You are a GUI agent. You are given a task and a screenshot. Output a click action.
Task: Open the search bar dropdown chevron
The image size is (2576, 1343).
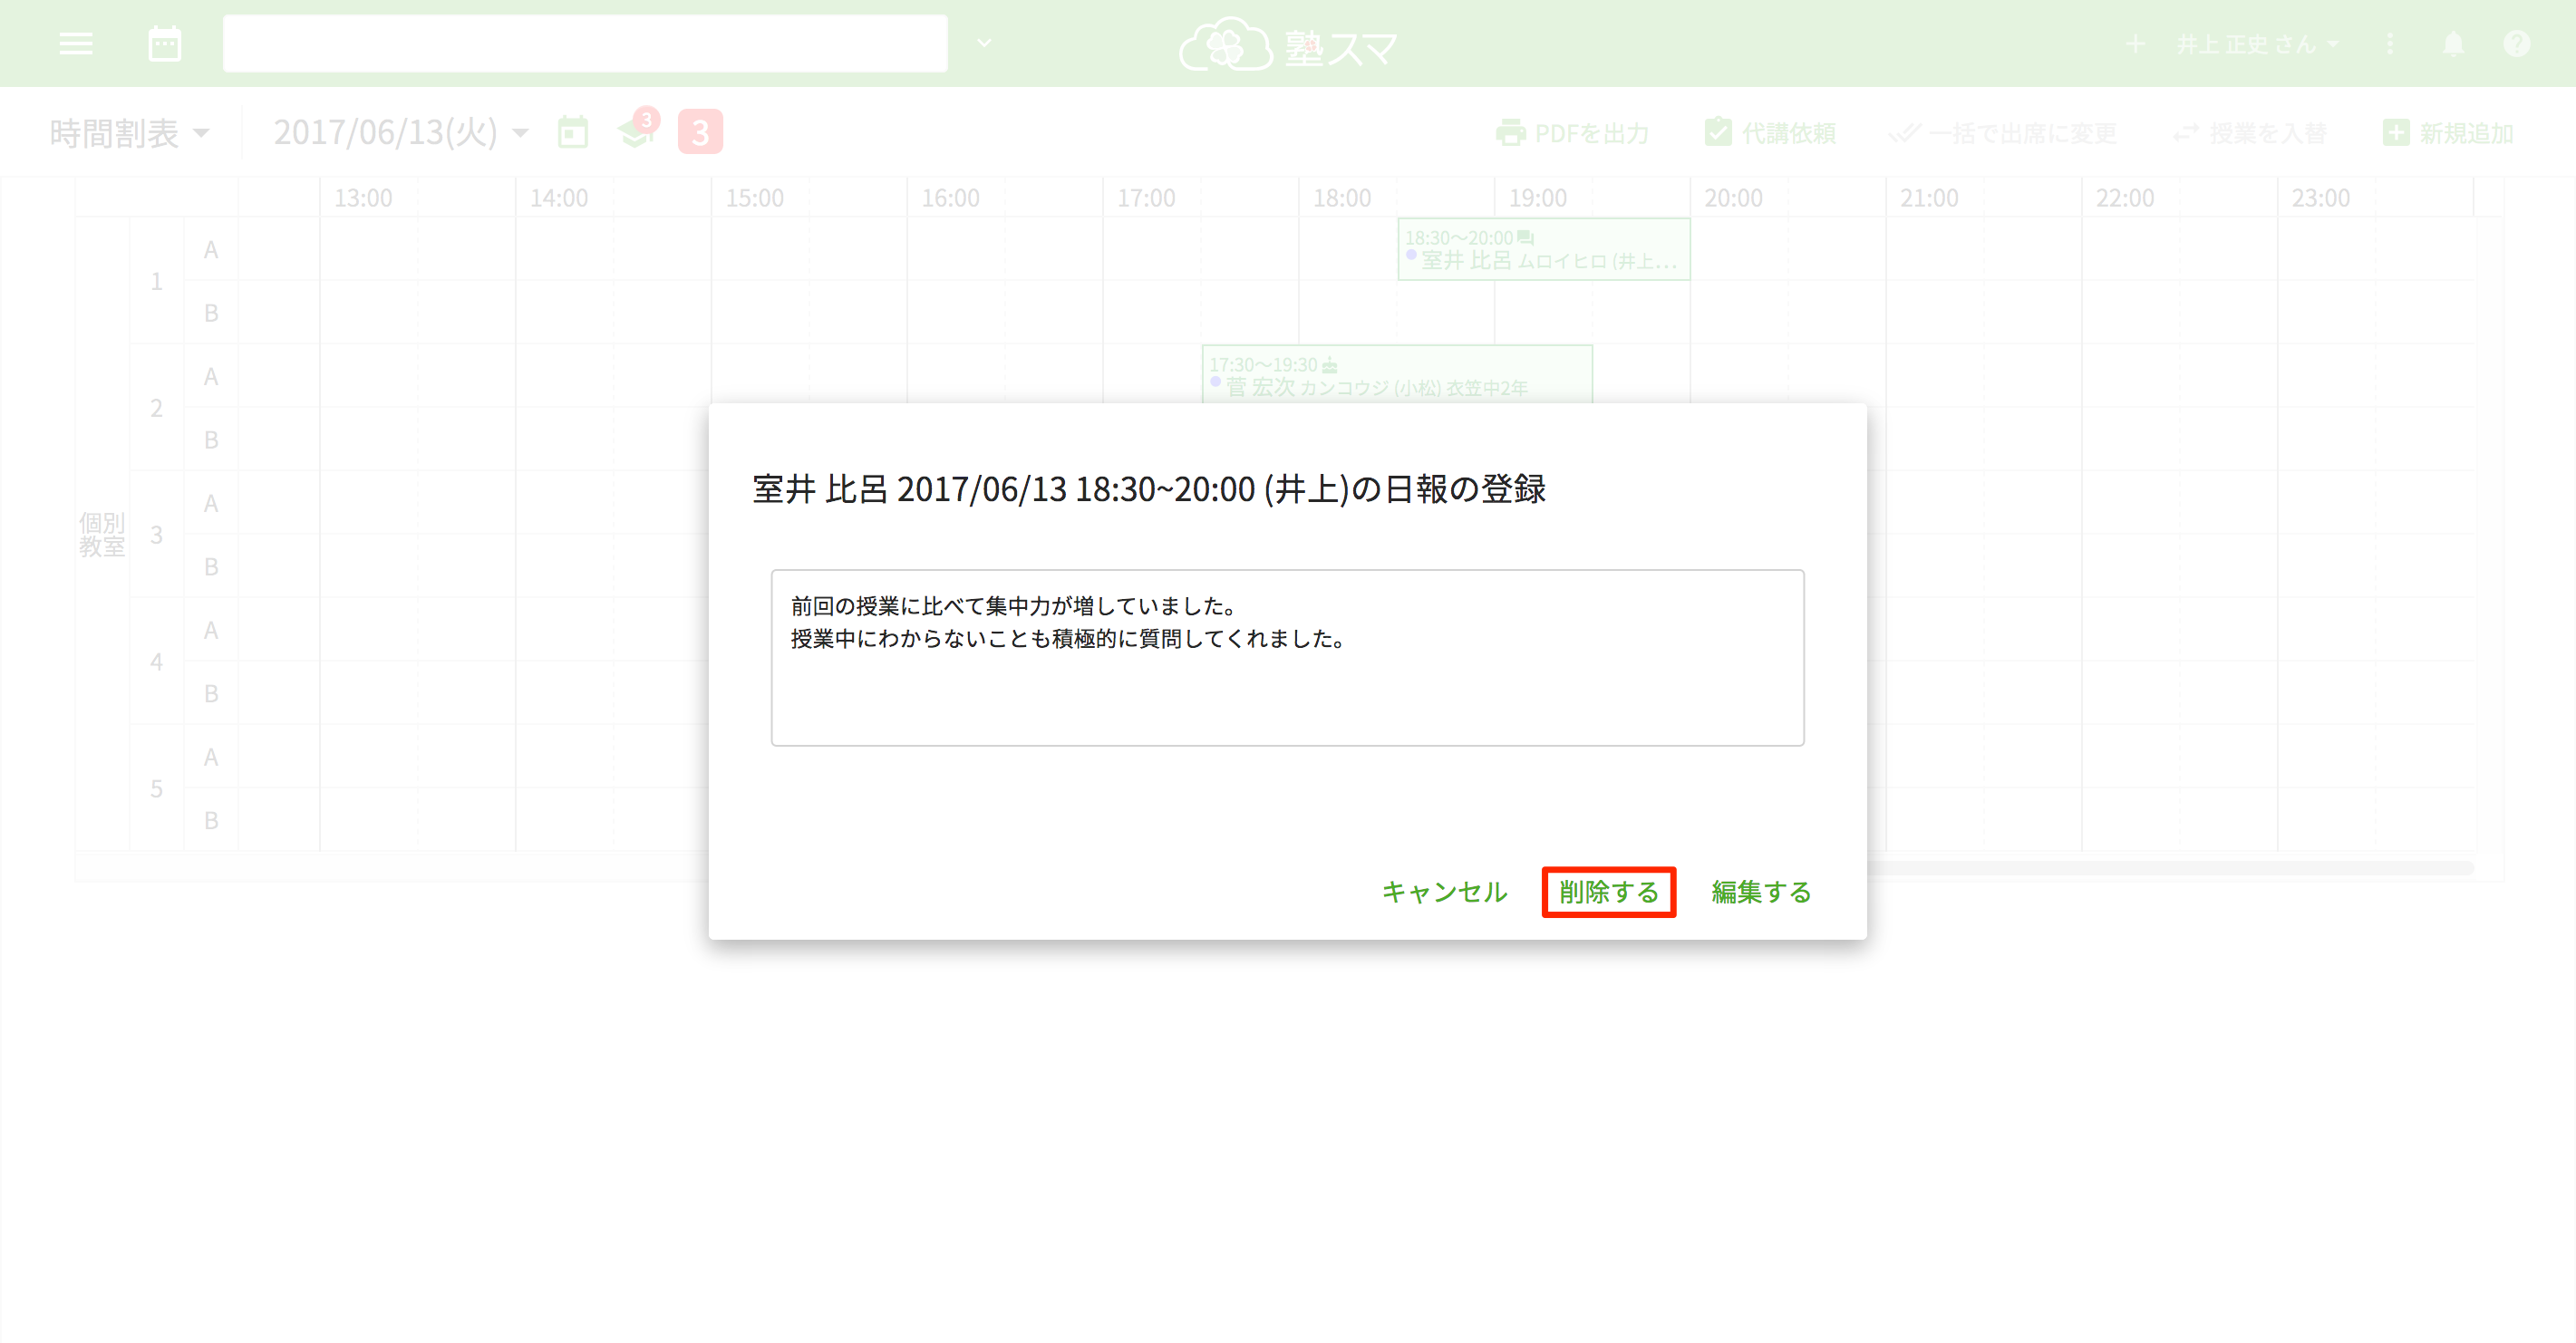[x=983, y=43]
